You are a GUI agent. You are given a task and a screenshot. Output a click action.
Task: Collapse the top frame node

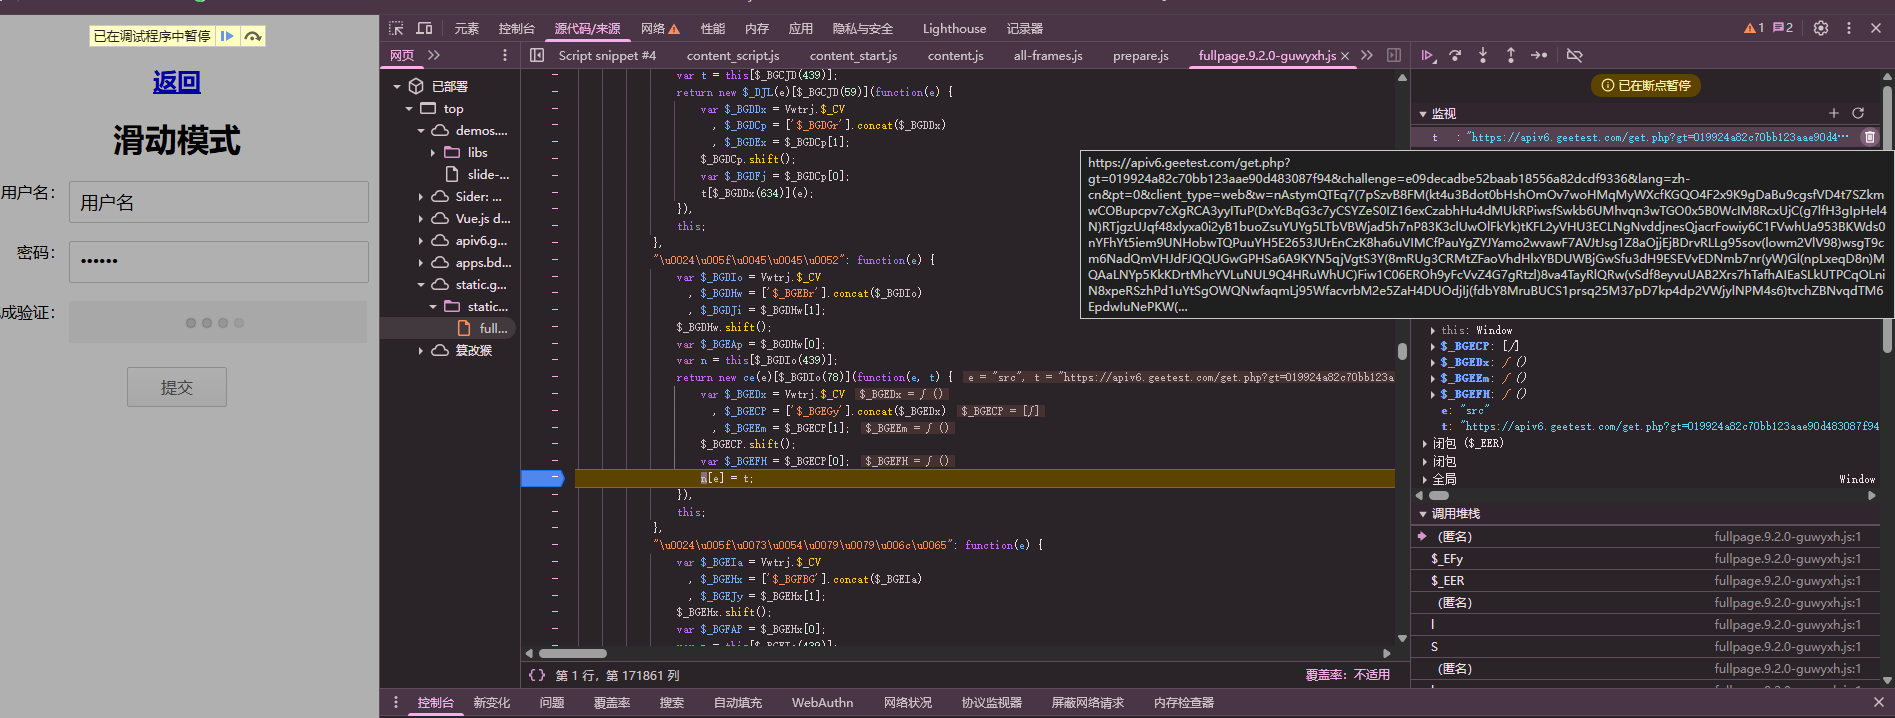pos(409,109)
